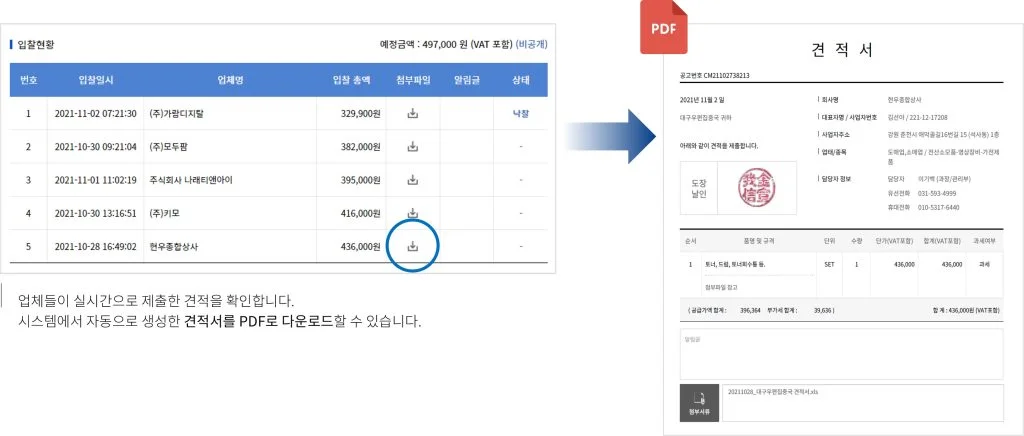Screen dimensions: 1024x436
Task: Click the PDF date 2021년 11월 2일
Action: tap(702, 100)
